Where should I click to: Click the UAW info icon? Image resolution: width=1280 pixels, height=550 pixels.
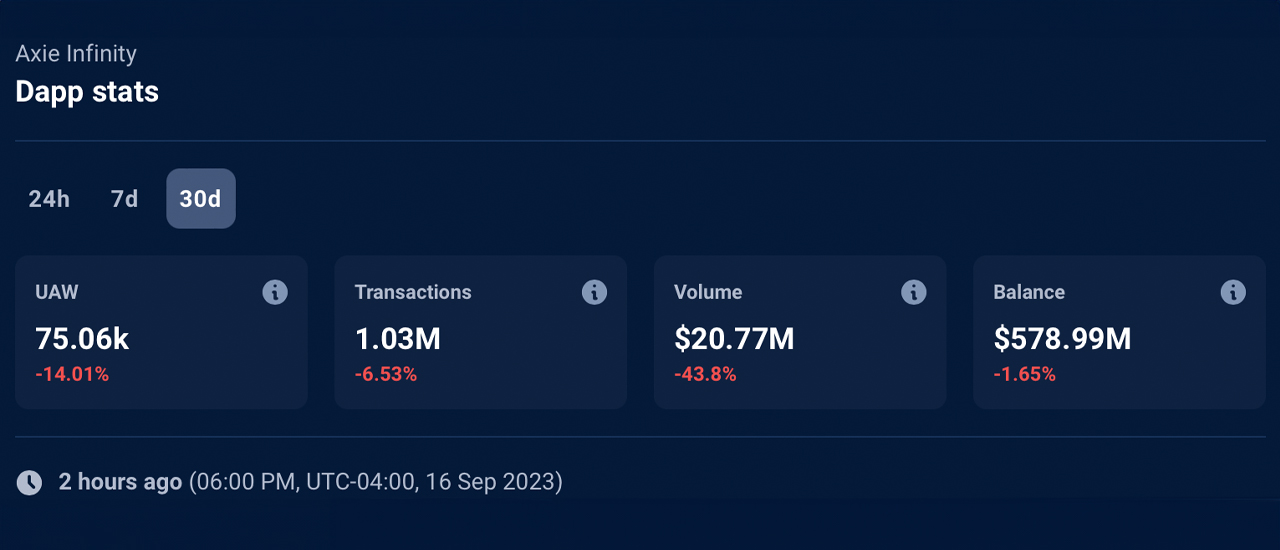(x=275, y=292)
